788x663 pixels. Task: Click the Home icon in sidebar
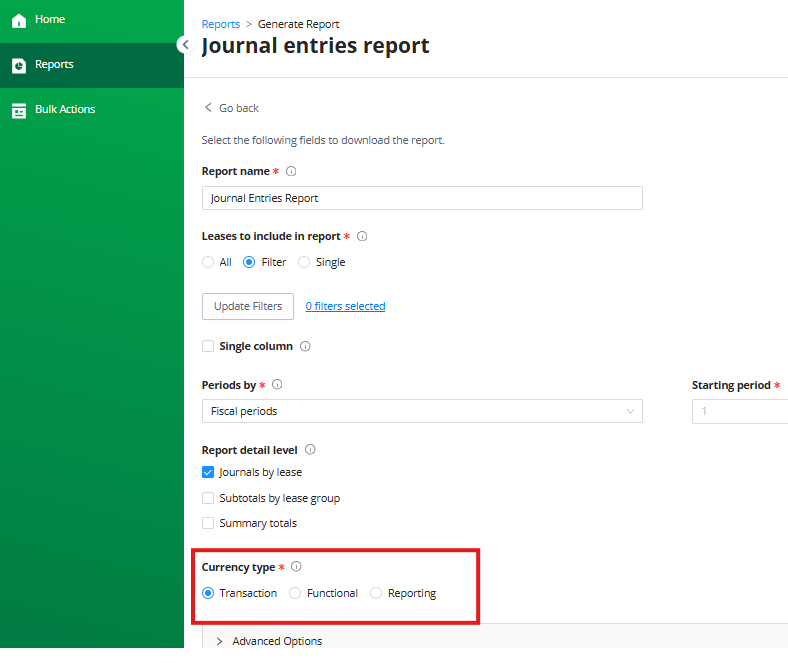pyautogui.click(x=19, y=20)
